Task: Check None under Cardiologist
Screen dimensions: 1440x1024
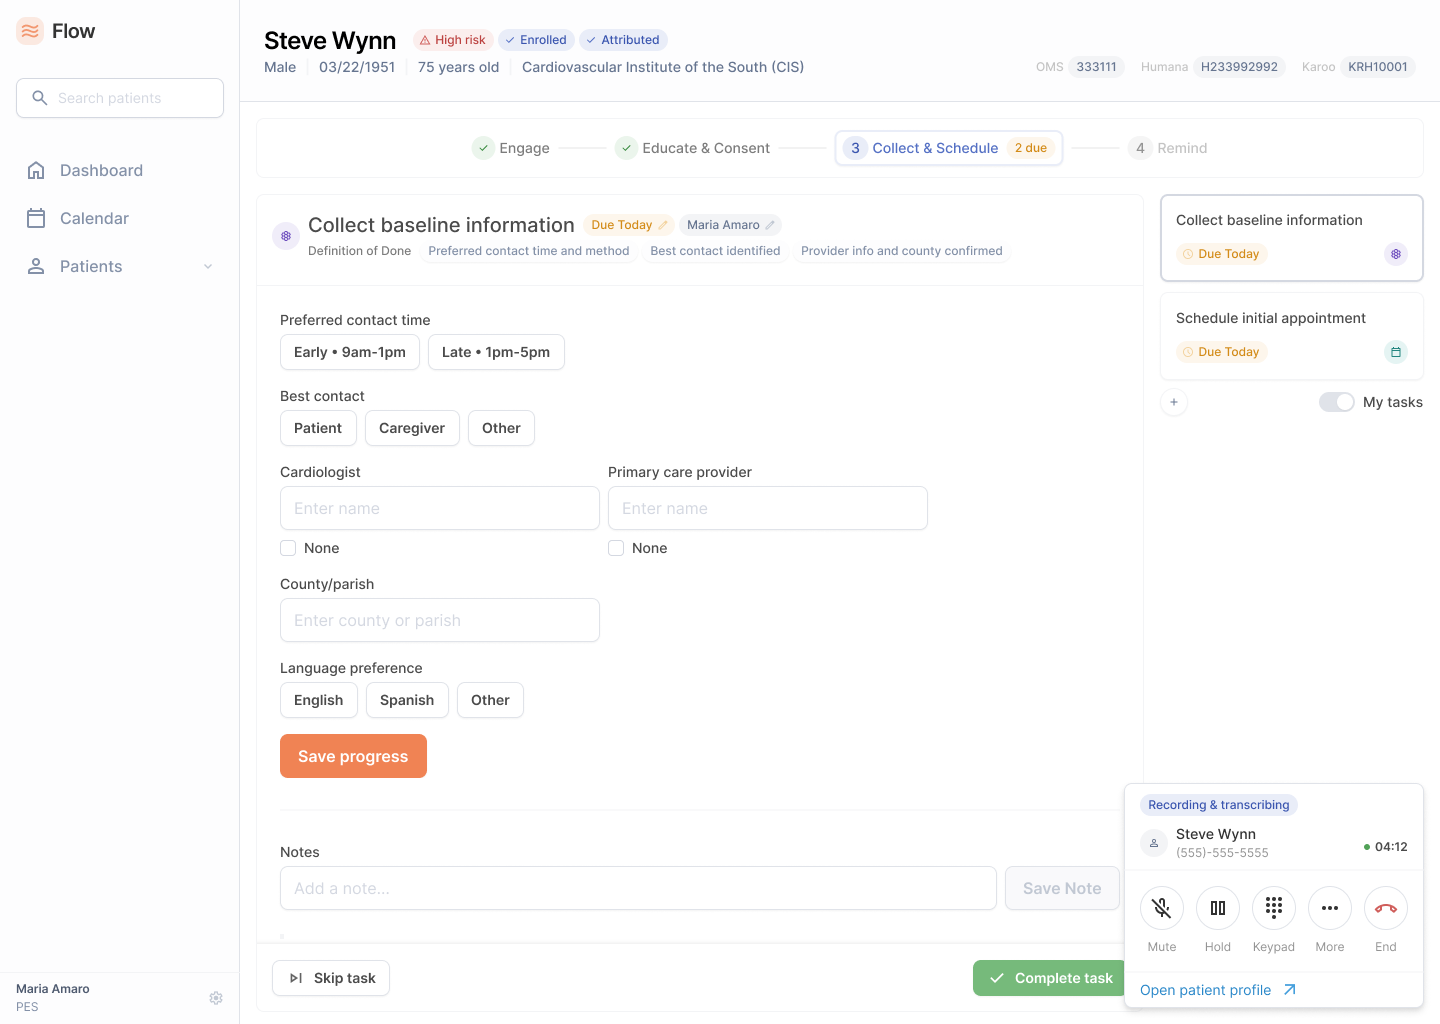Action: point(288,548)
